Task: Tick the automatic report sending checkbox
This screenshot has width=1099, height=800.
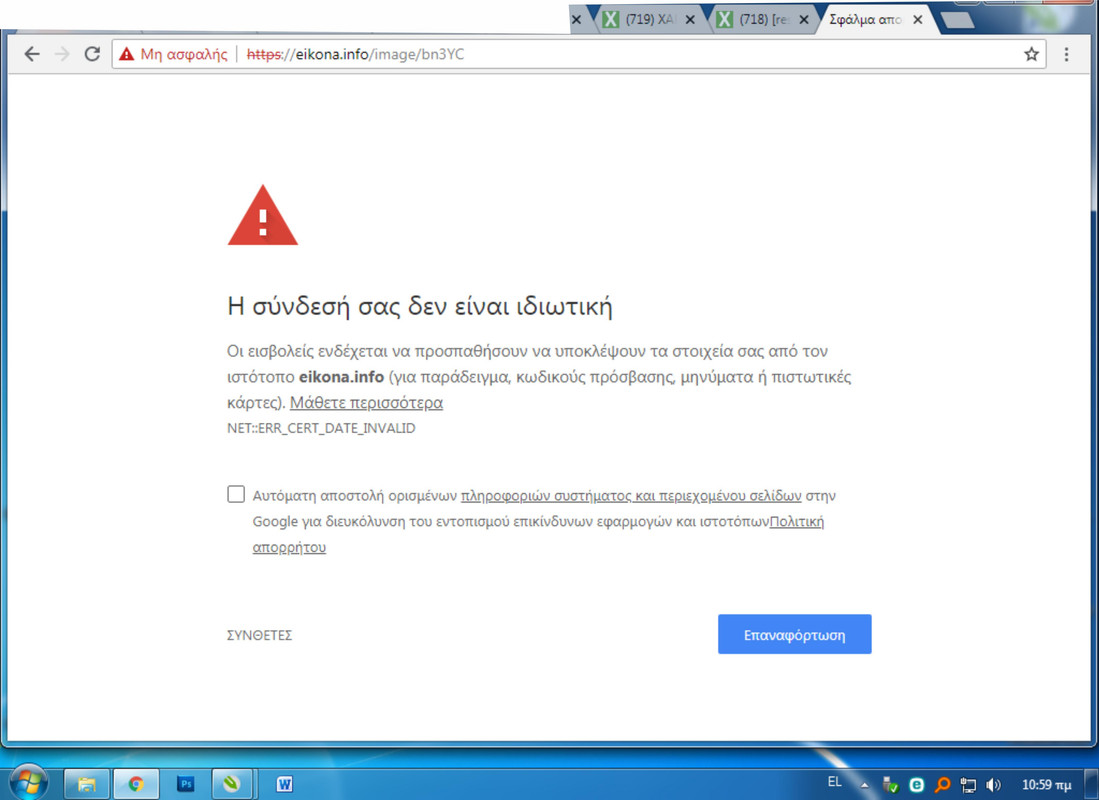Action: (236, 494)
